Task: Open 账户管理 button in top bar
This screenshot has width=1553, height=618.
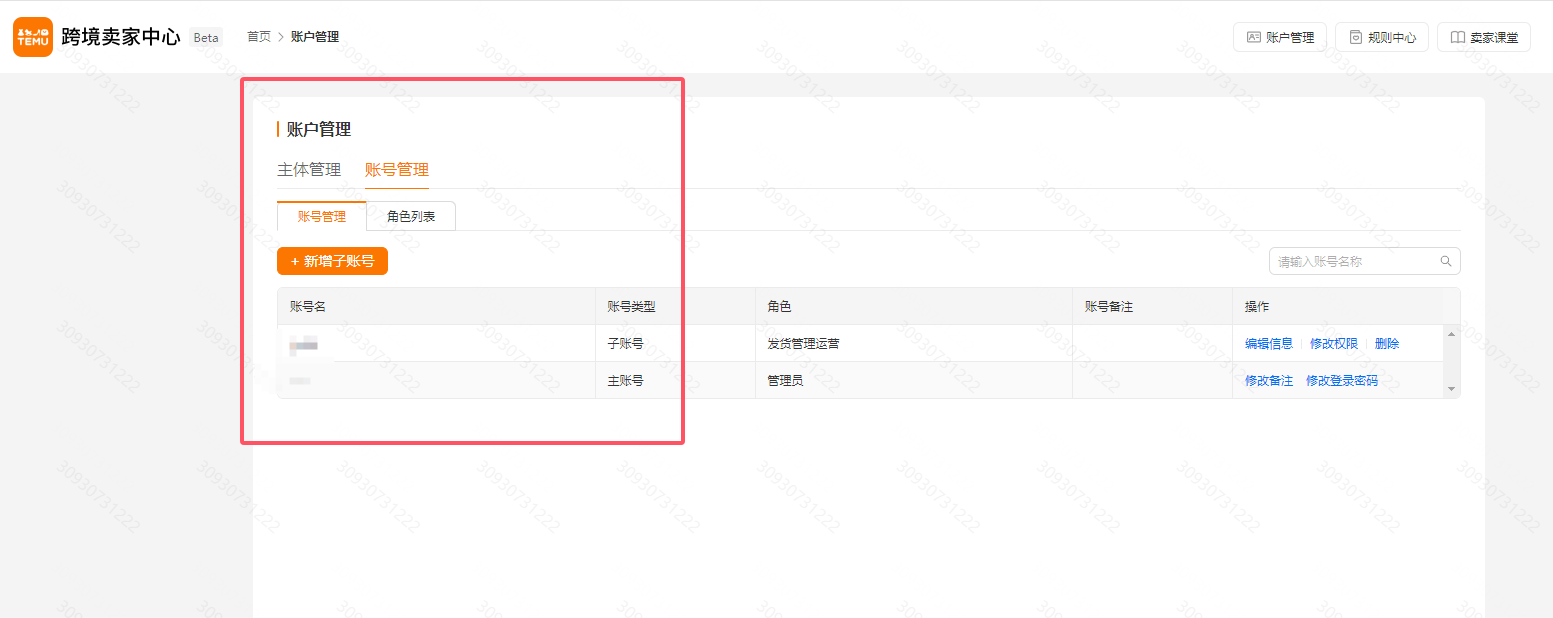Action: [1280, 37]
